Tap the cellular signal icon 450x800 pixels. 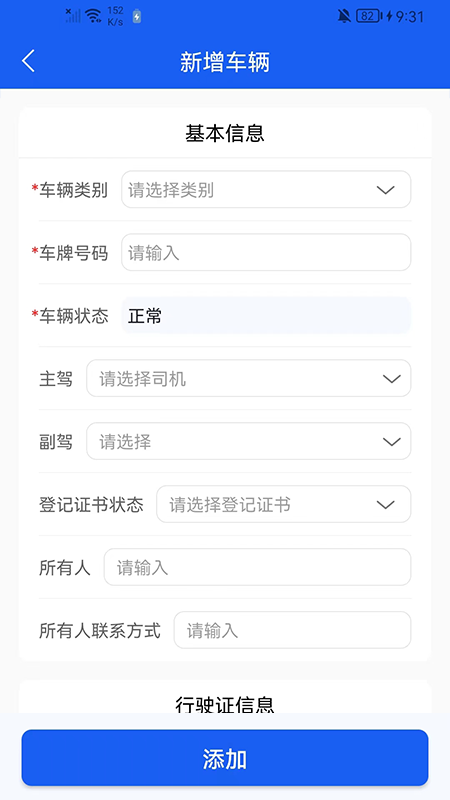coord(73,15)
